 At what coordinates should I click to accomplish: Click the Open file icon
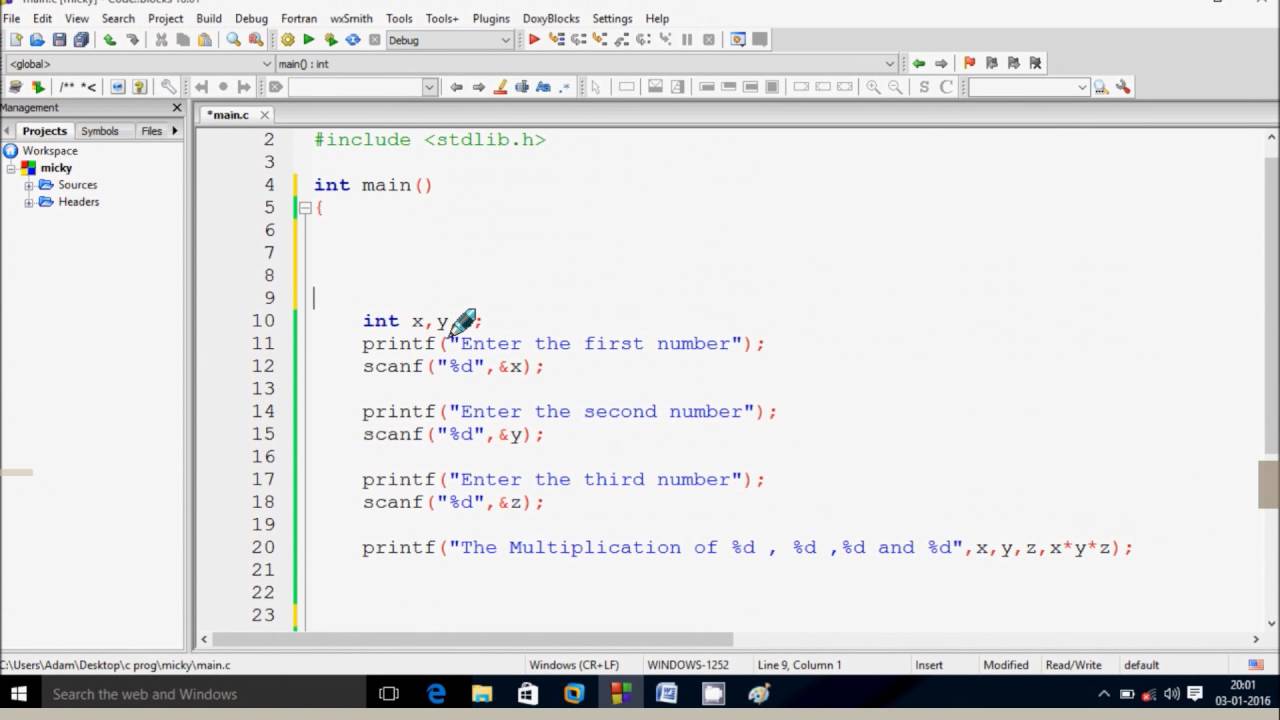pyautogui.click(x=37, y=40)
